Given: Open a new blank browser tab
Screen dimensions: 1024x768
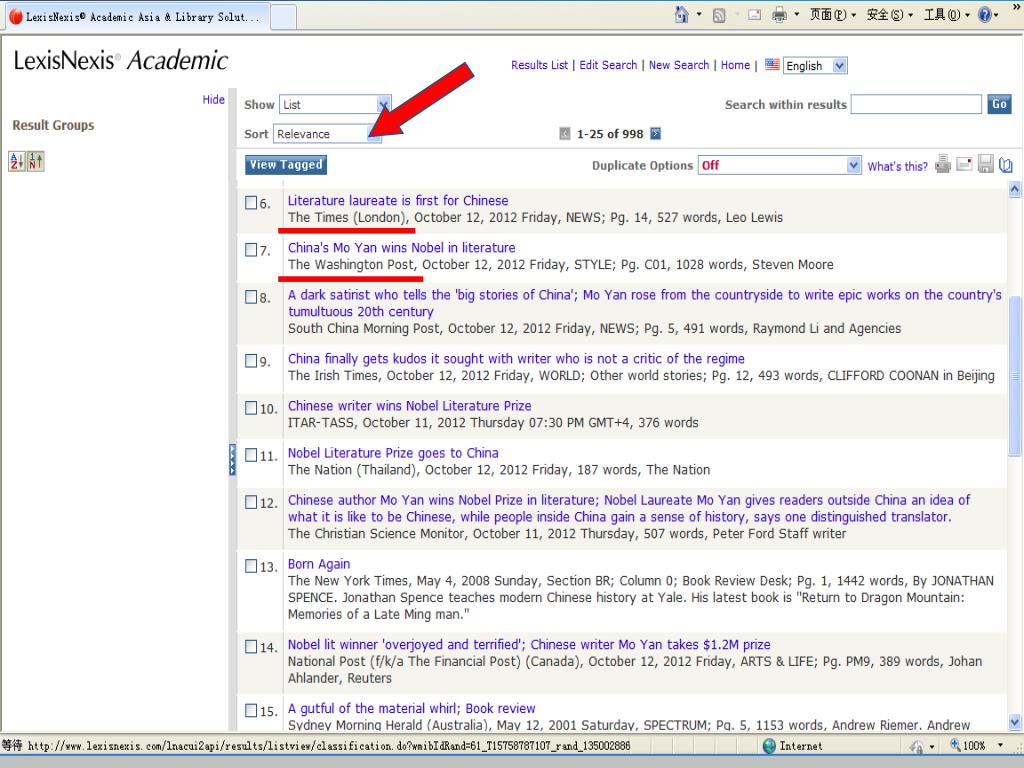Looking at the screenshot, I should [x=283, y=17].
